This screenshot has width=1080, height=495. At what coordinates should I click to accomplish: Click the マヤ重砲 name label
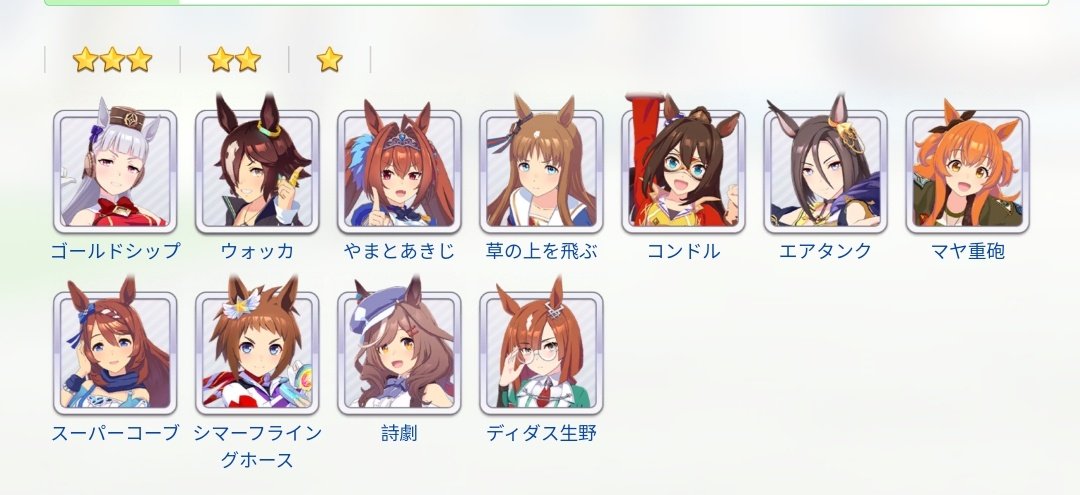[967, 251]
